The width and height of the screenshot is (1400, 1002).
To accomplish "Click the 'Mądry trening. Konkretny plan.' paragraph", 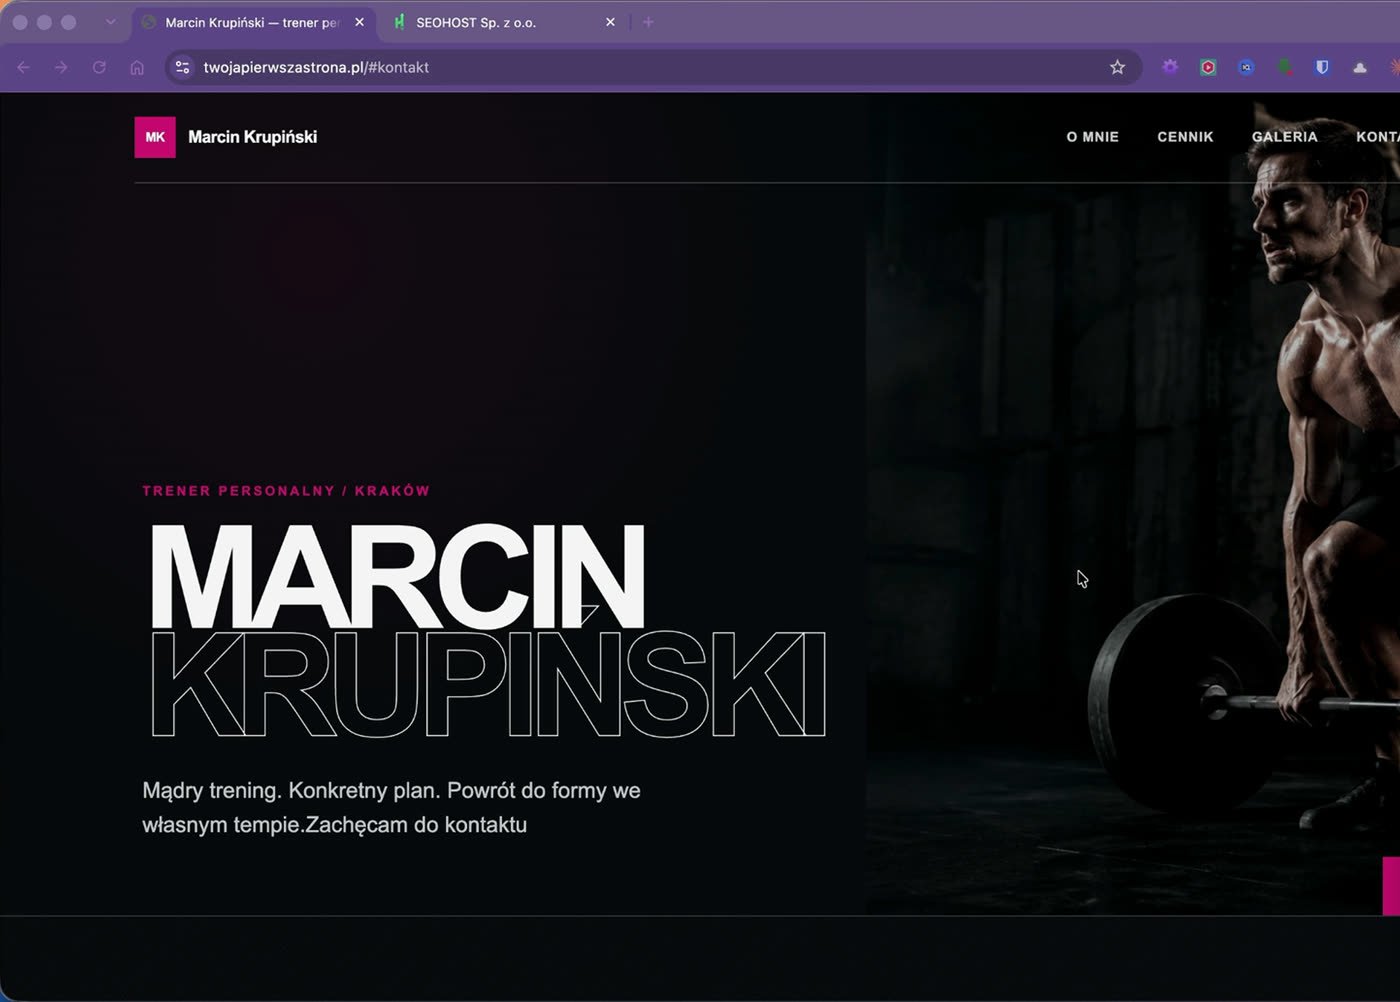I will [391, 807].
